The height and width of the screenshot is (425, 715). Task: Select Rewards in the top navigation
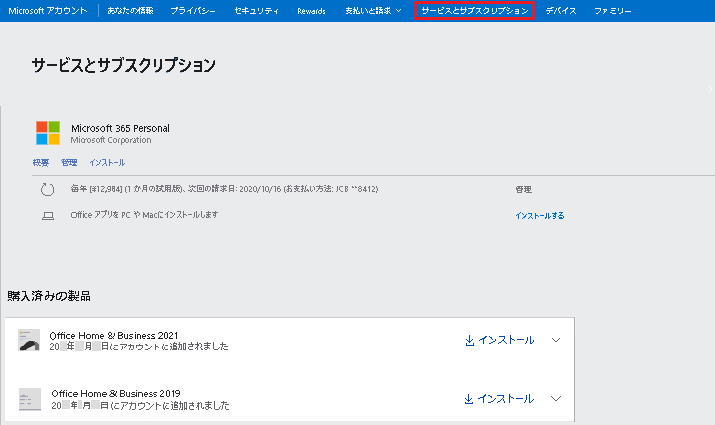[x=311, y=11]
